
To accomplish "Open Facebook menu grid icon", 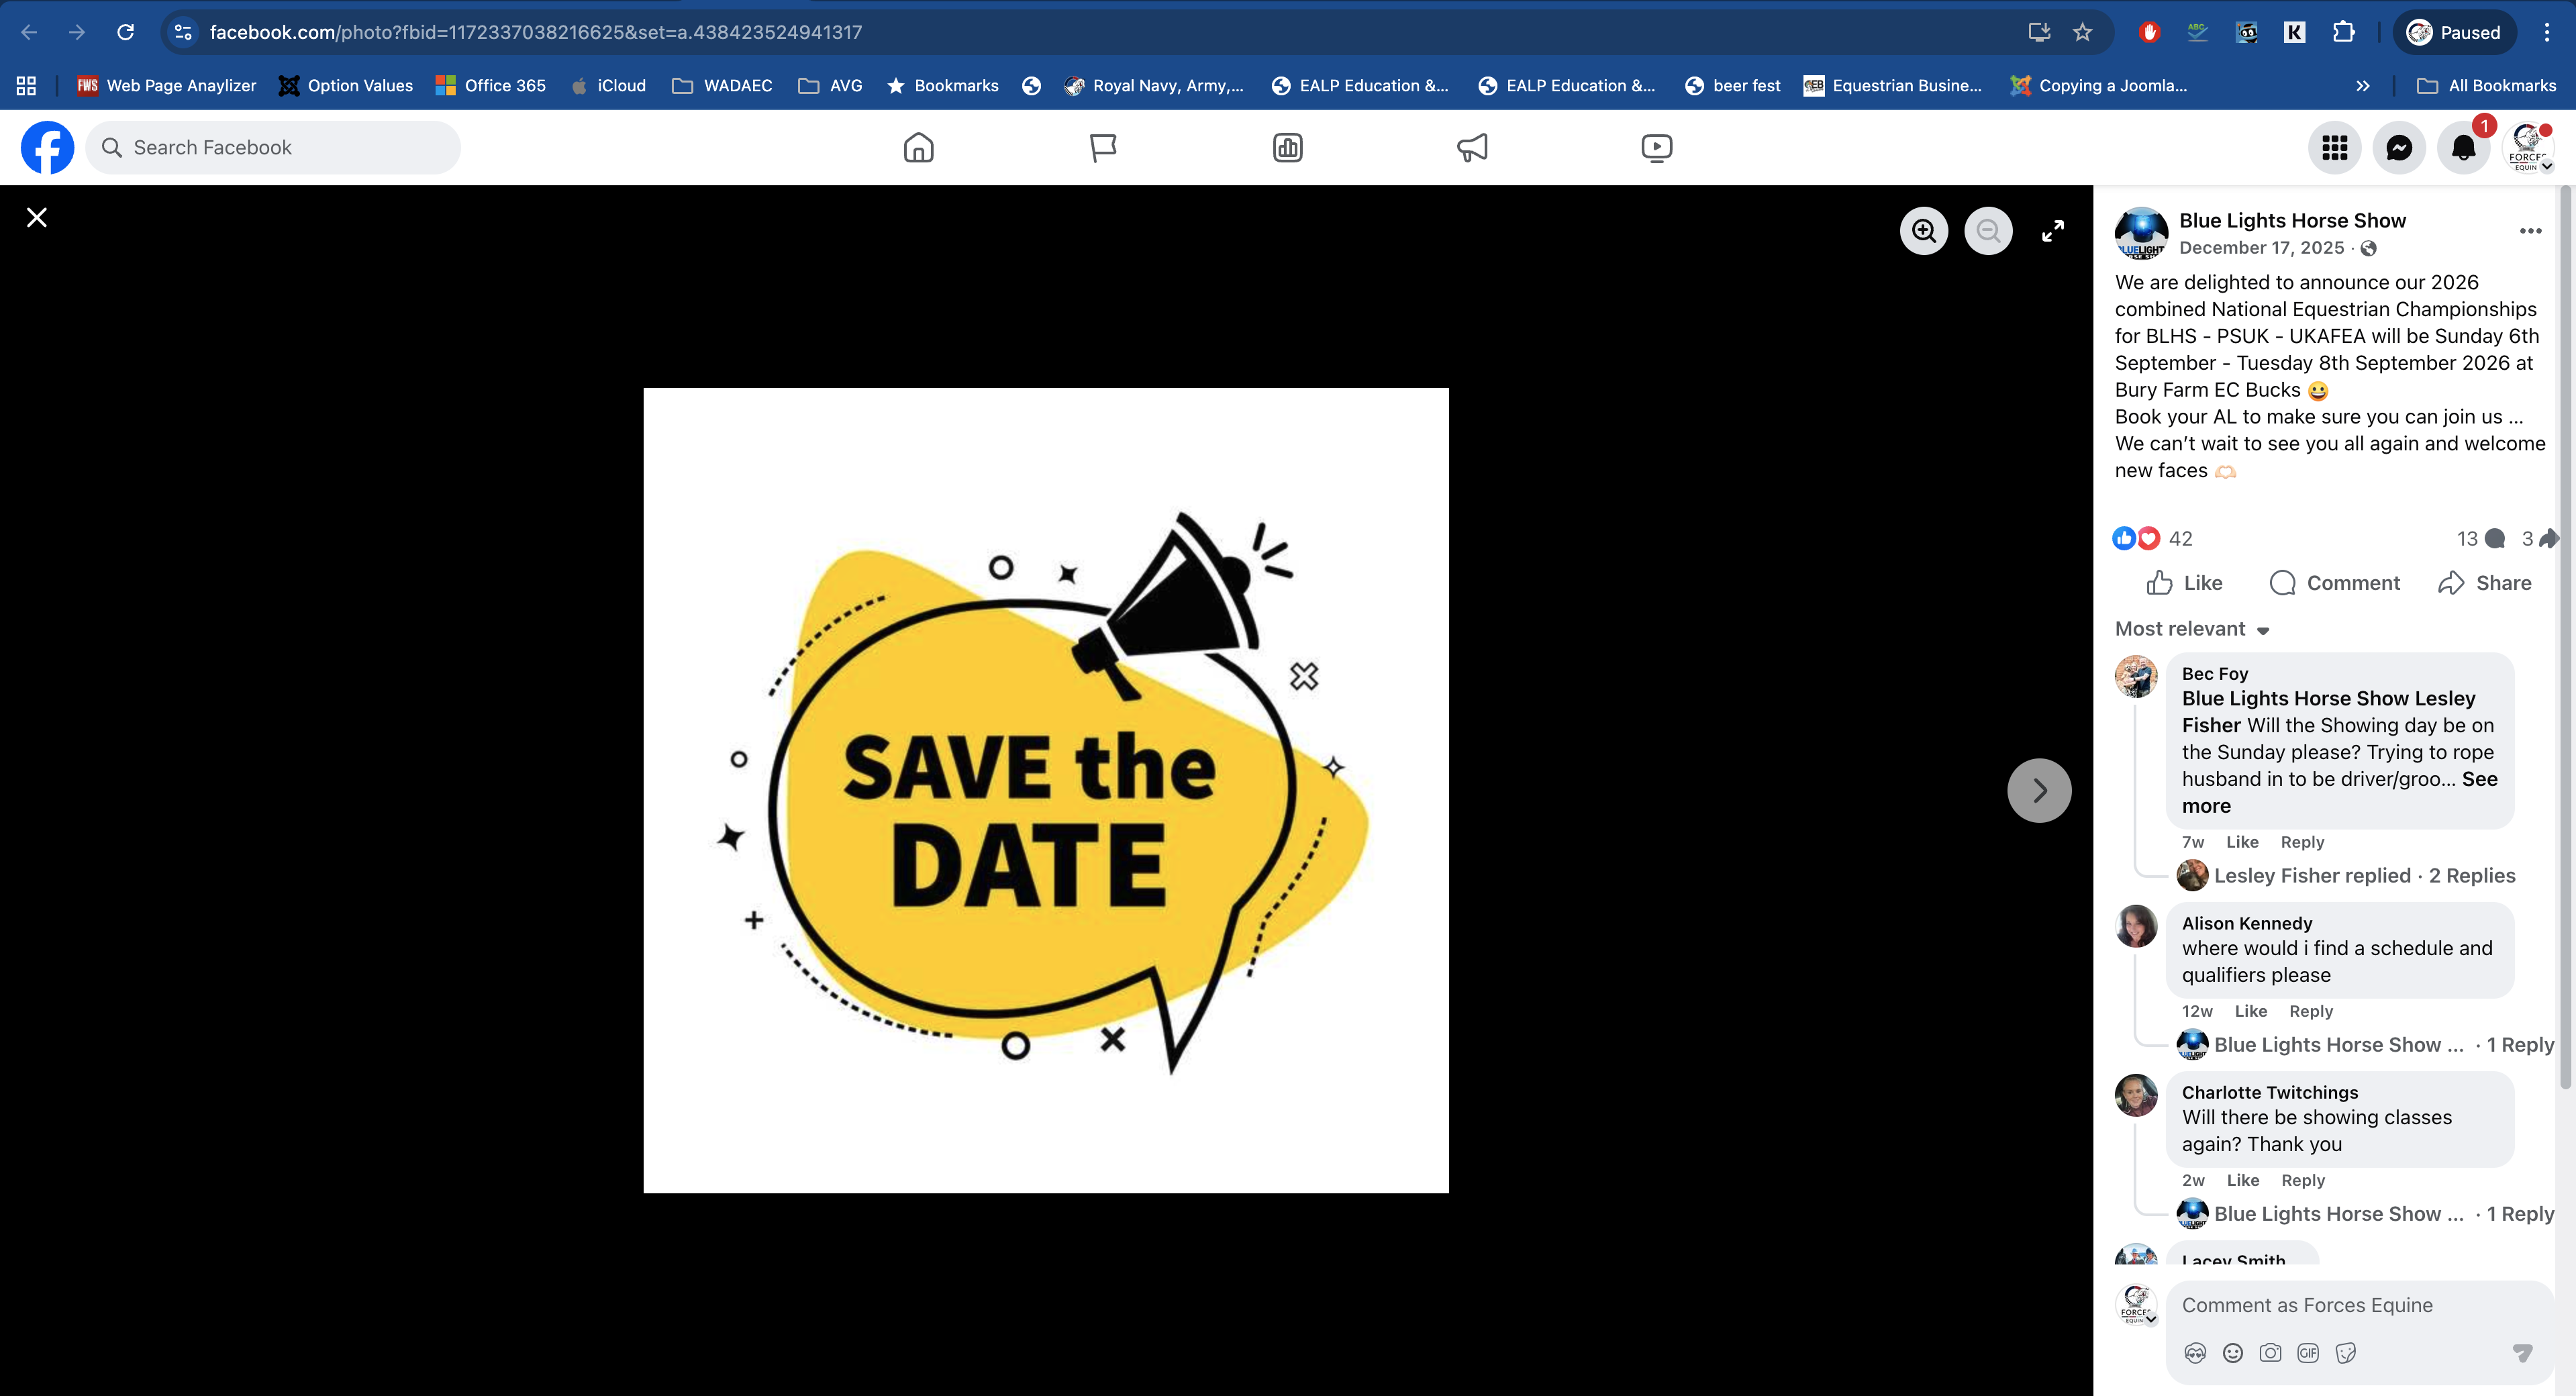I will (x=2334, y=148).
